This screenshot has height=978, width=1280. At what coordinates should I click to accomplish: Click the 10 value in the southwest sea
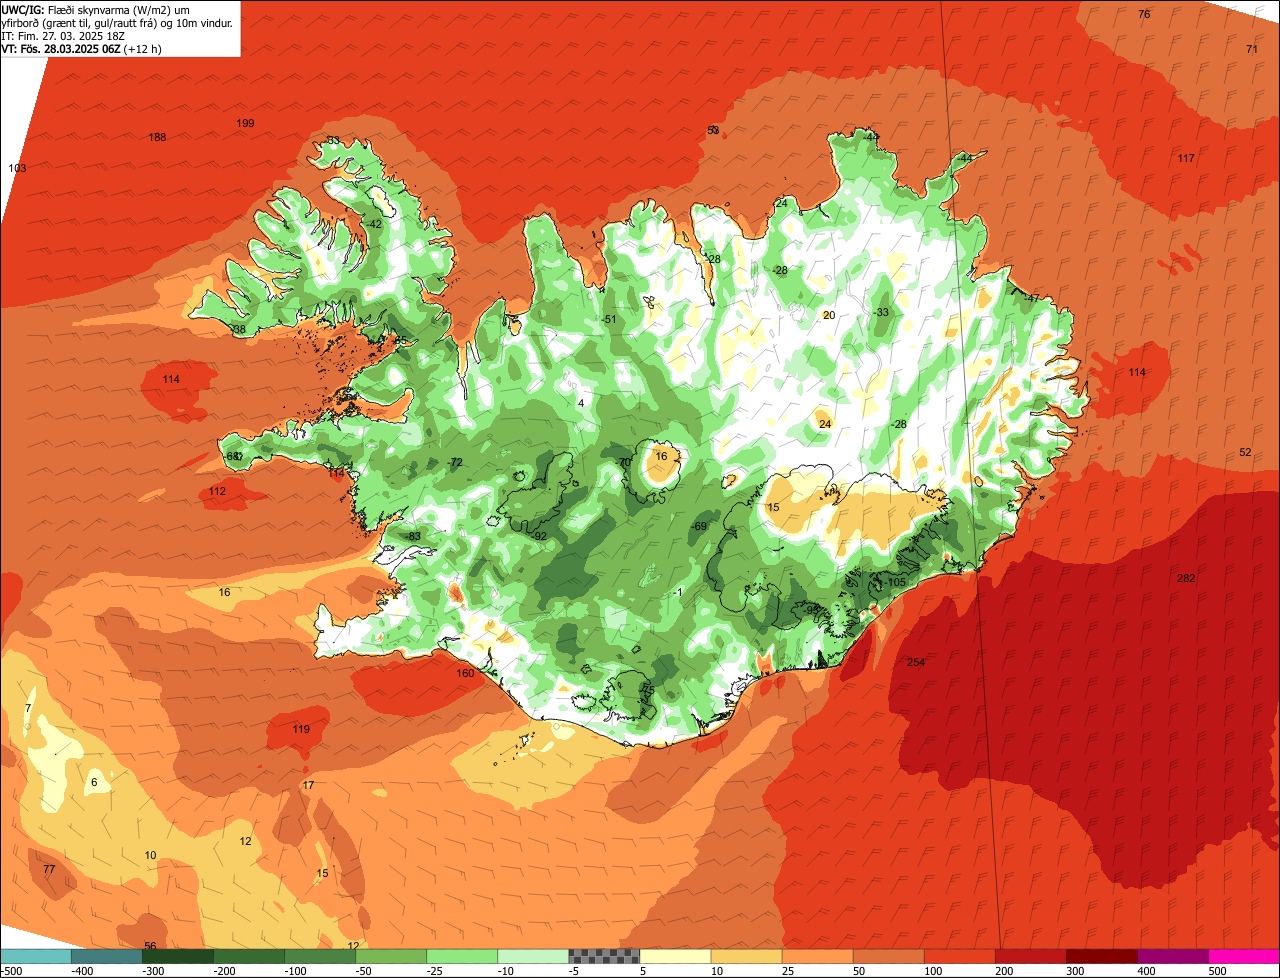coord(150,855)
